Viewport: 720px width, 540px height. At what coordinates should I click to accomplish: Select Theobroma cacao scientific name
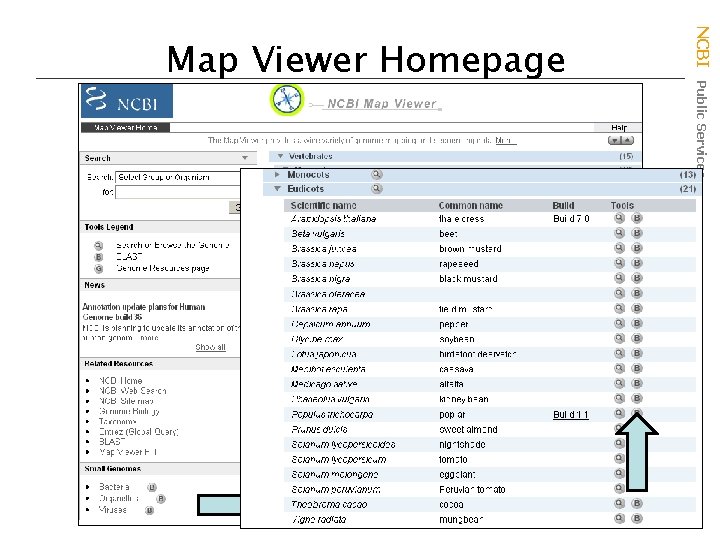329,505
